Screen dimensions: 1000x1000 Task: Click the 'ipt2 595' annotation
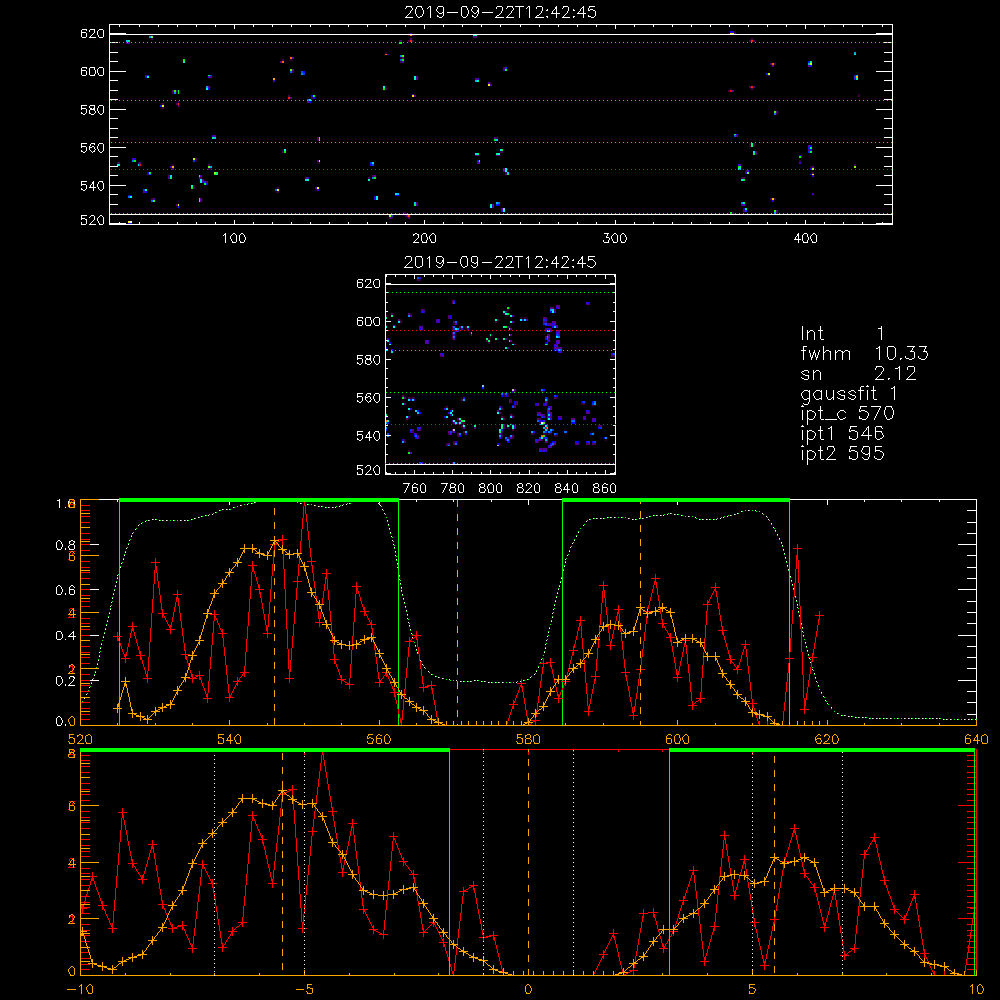pos(842,454)
